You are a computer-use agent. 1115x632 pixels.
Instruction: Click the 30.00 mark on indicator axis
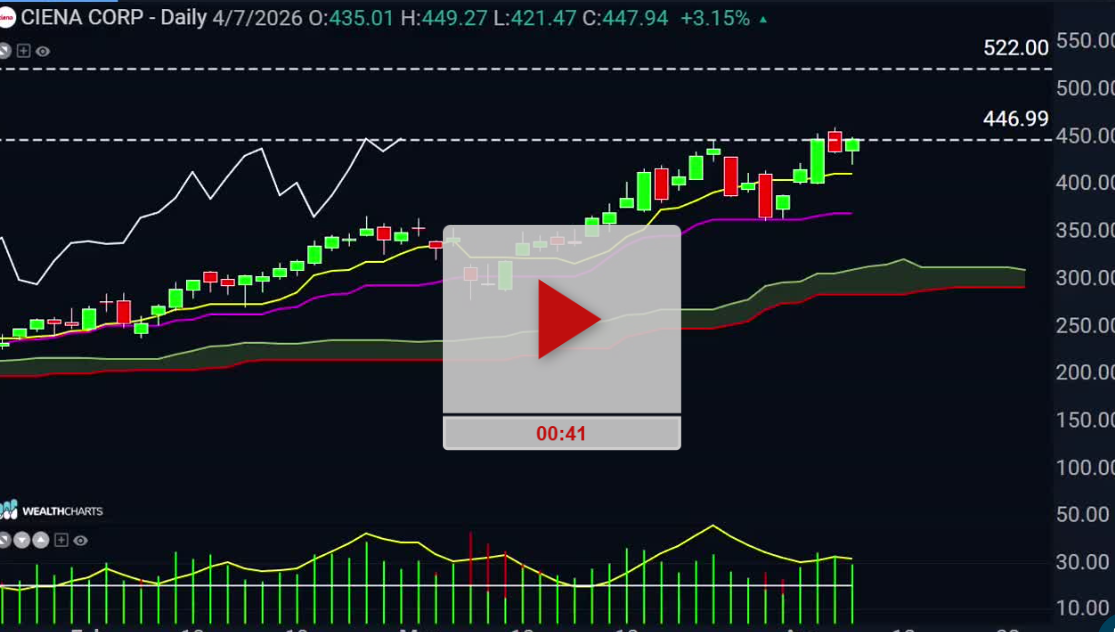1084,562
